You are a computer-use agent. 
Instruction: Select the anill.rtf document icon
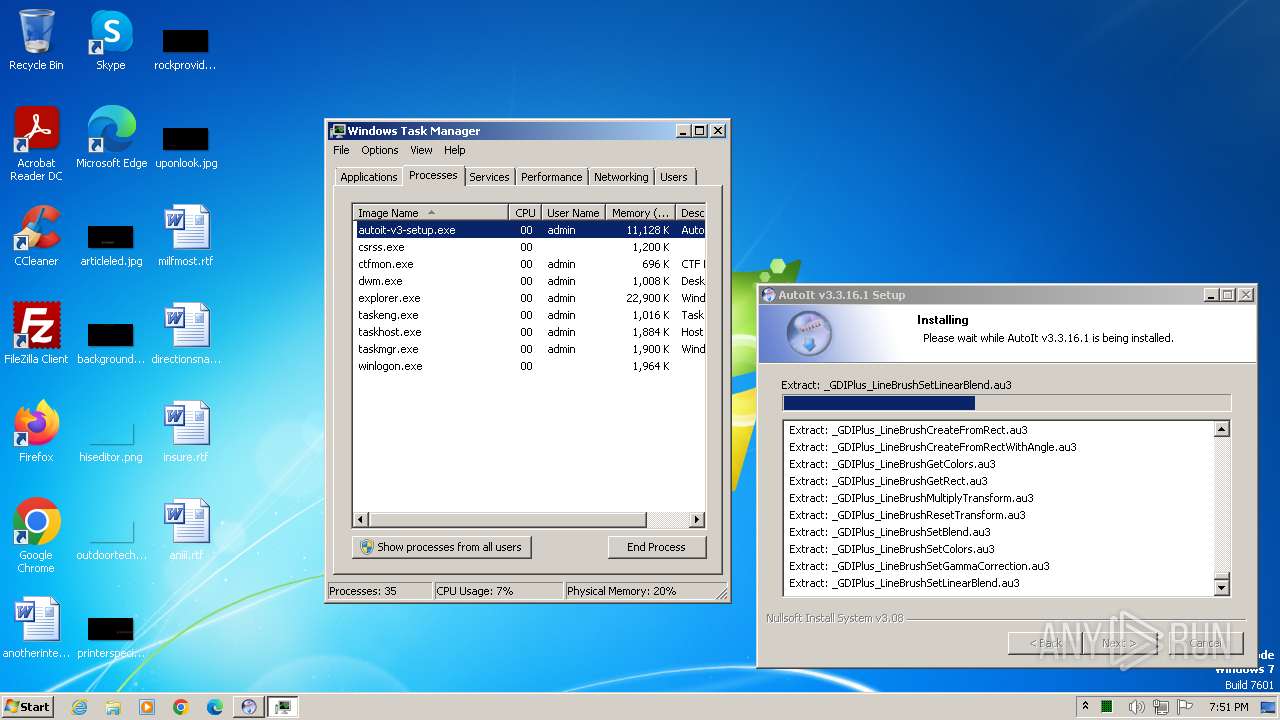point(186,530)
